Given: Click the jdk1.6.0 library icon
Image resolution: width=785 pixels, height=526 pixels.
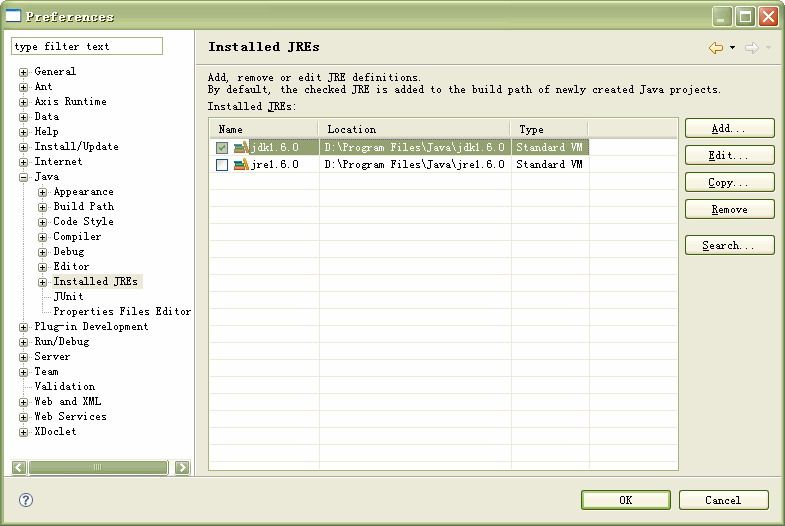Looking at the screenshot, I should tap(241, 147).
